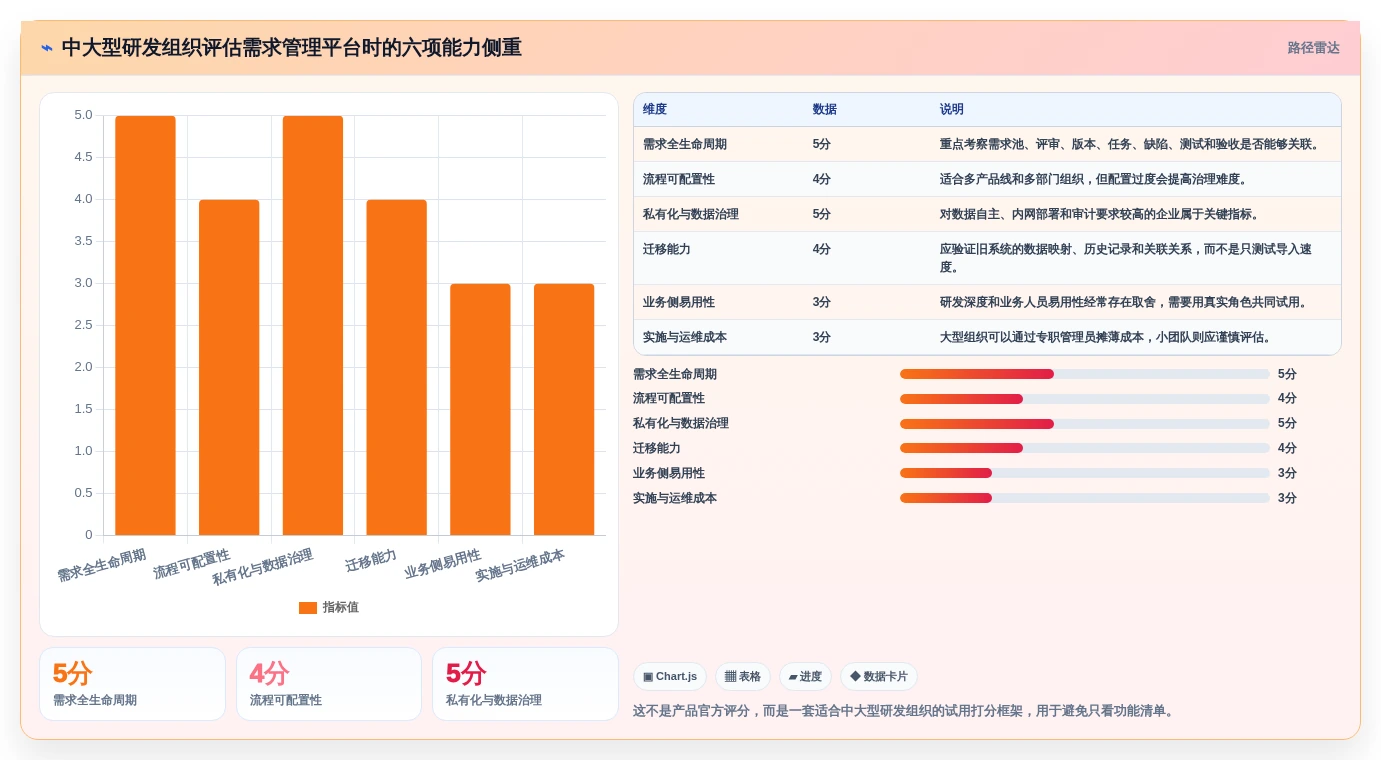Click the 业务侧易用性 bar in the chart
The image size is (1381, 760).
coord(480,410)
